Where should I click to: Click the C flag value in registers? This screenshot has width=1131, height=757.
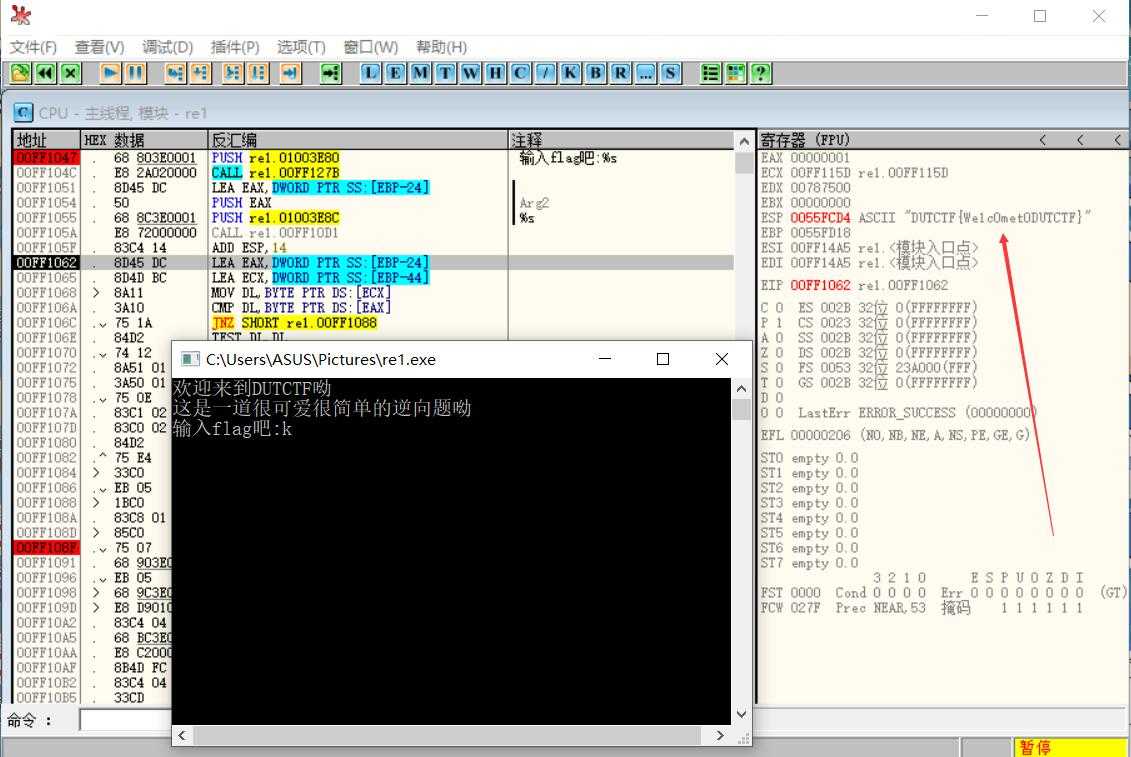pos(779,307)
